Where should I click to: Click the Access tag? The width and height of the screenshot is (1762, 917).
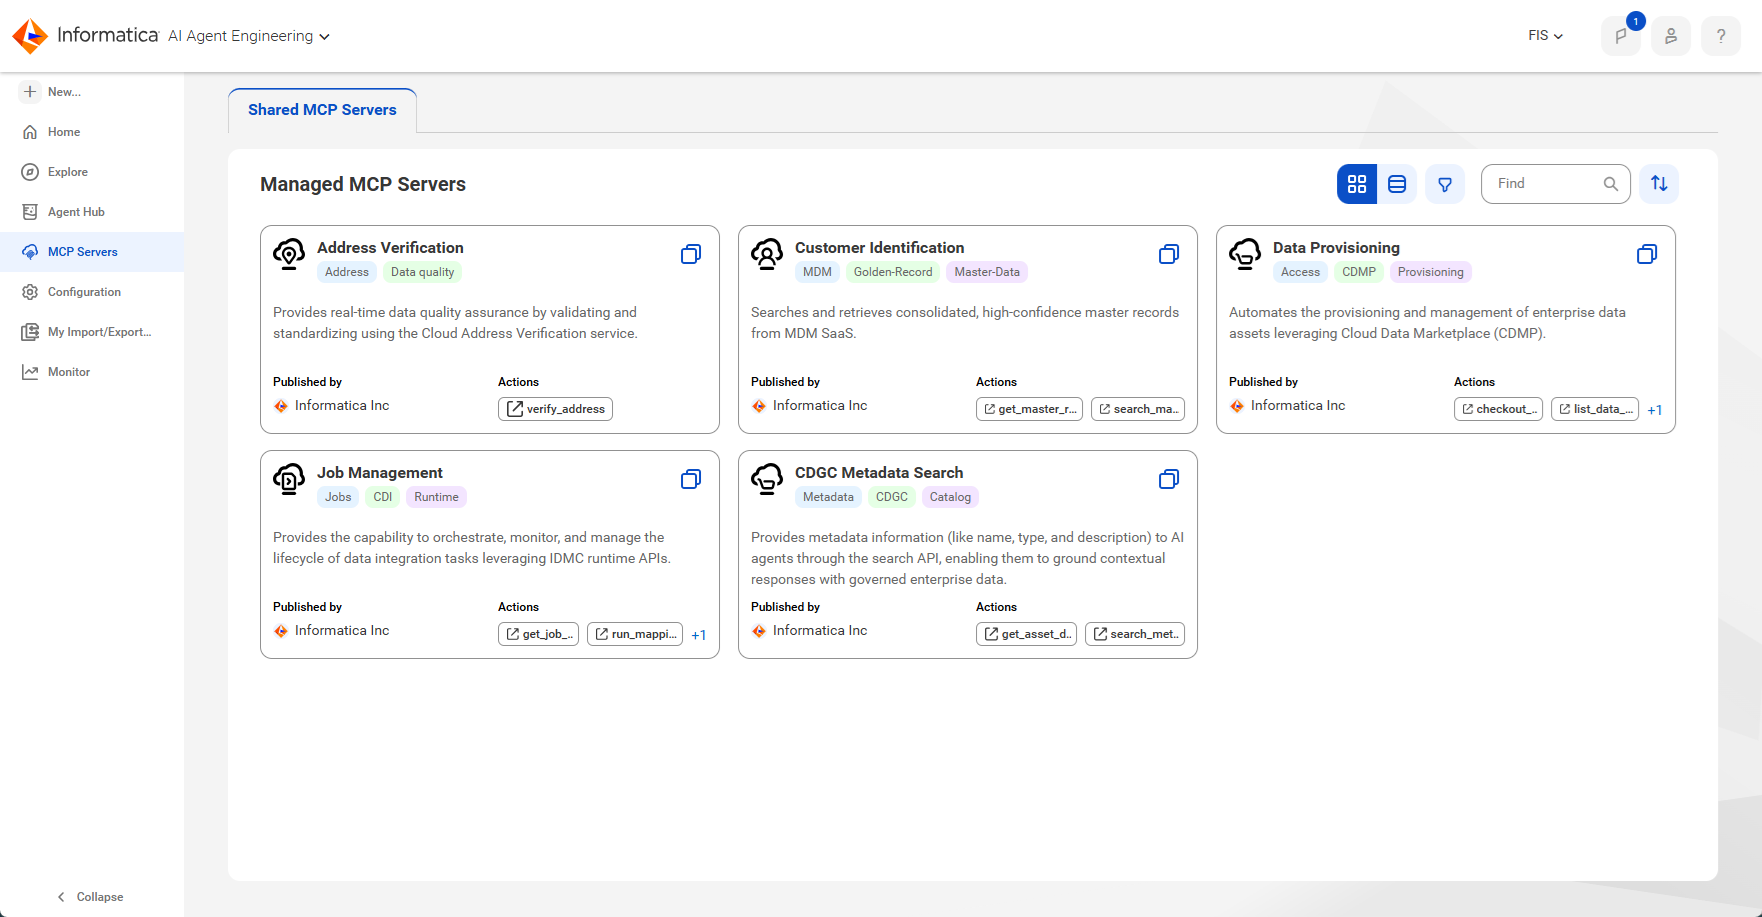(1300, 272)
